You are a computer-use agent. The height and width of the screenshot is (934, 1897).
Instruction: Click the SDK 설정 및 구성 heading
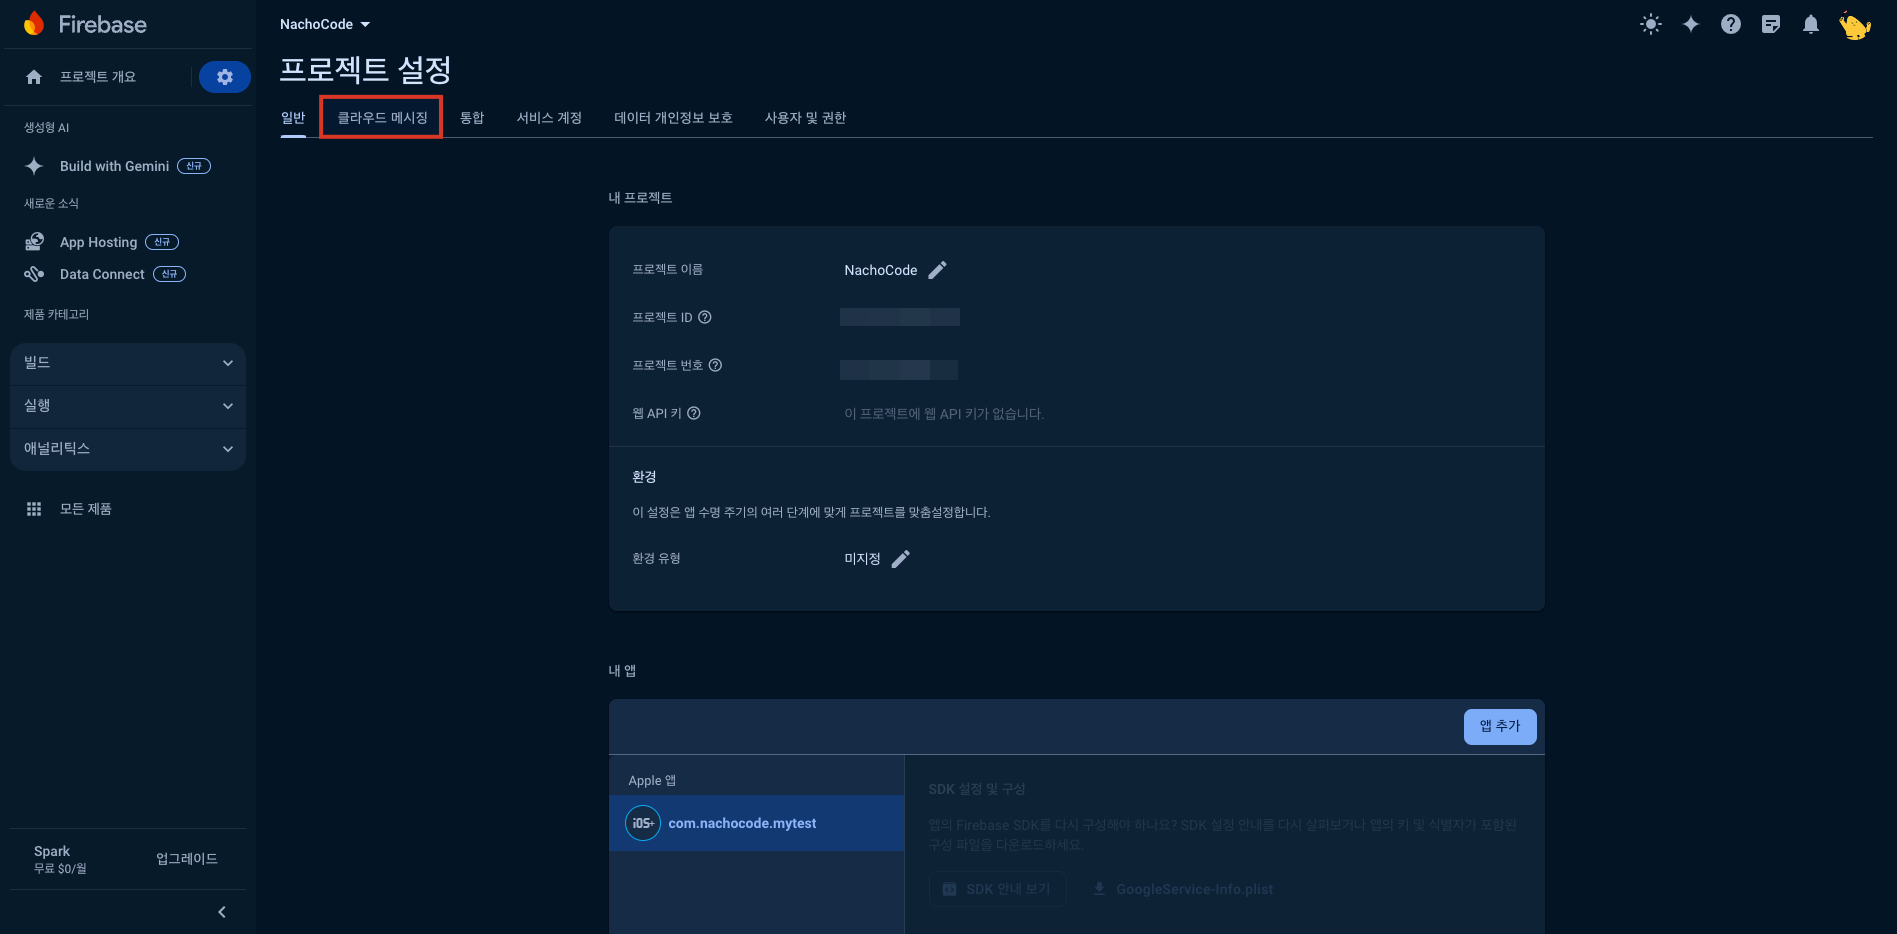click(977, 789)
